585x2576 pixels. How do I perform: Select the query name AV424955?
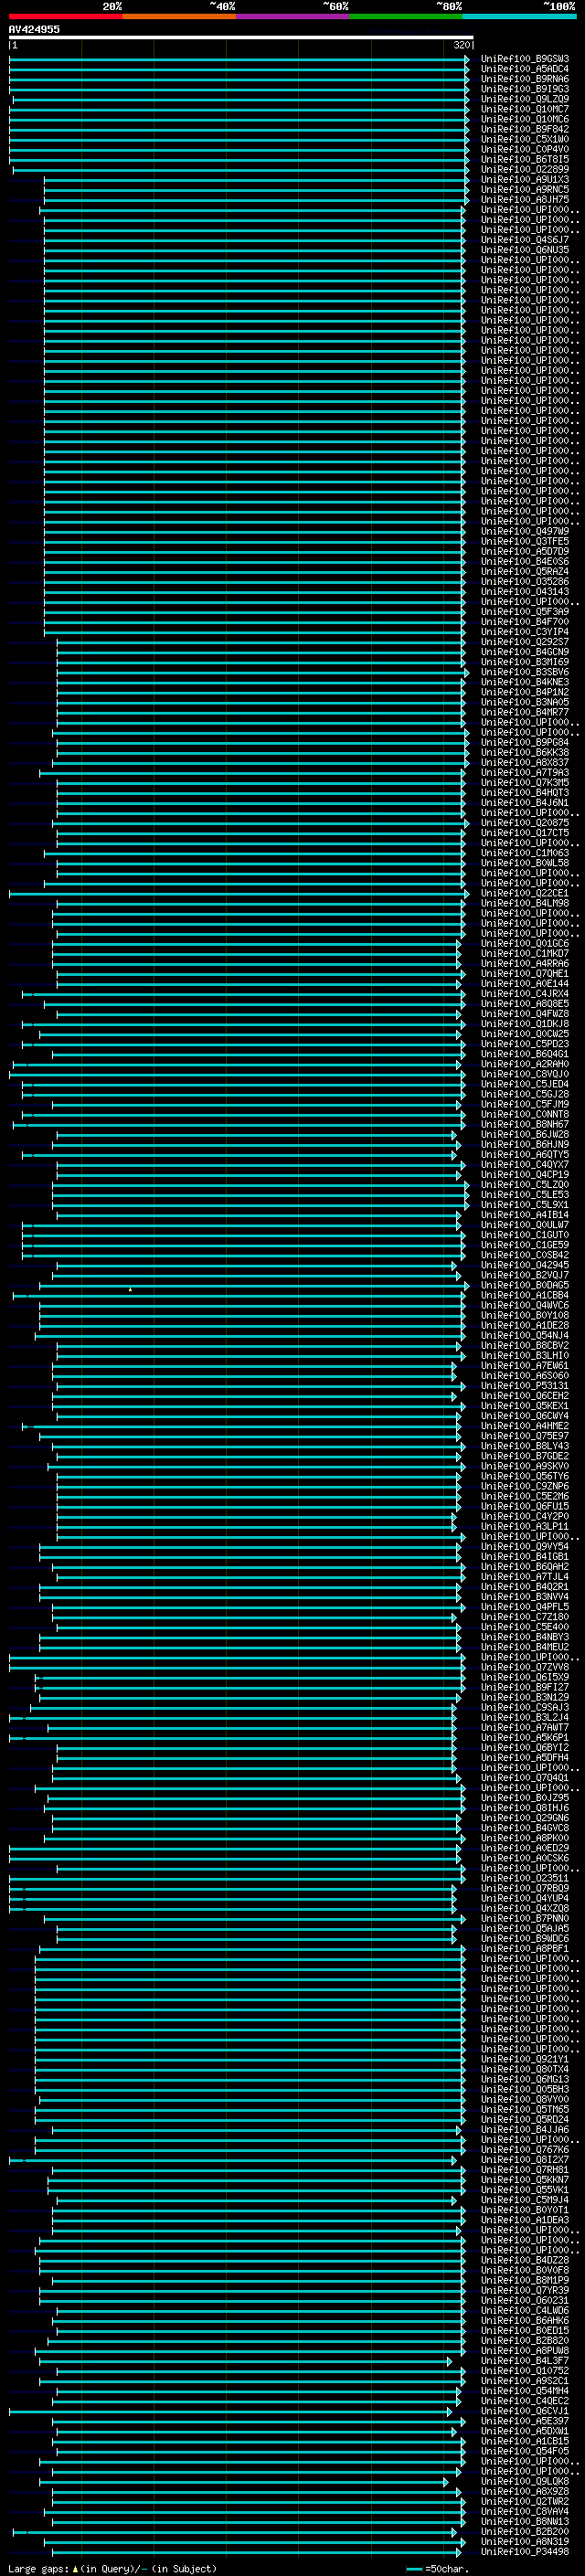[x=34, y=29]
